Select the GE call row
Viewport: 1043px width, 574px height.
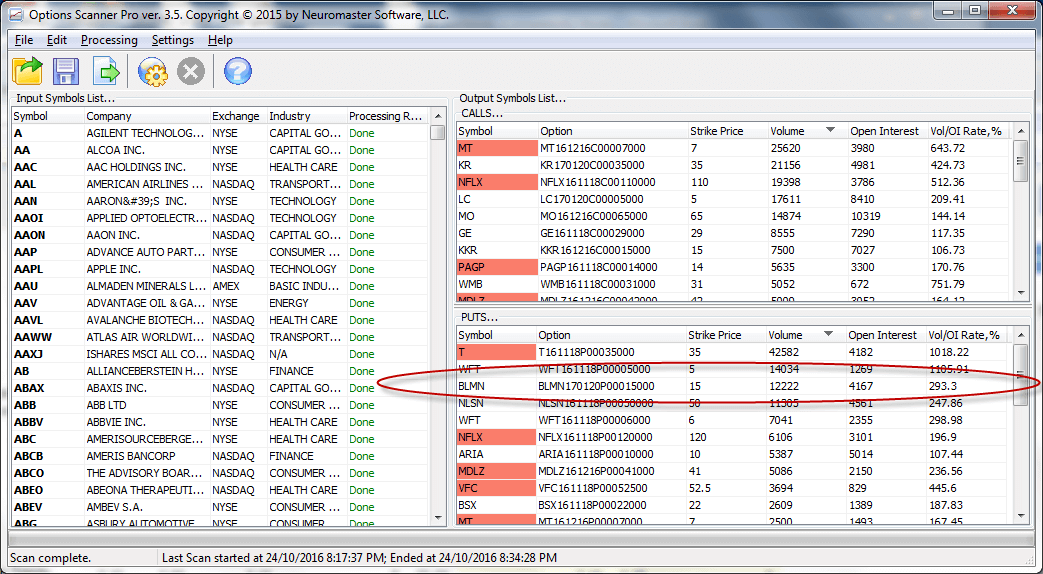pyautogui.click(x=734, y=233)
